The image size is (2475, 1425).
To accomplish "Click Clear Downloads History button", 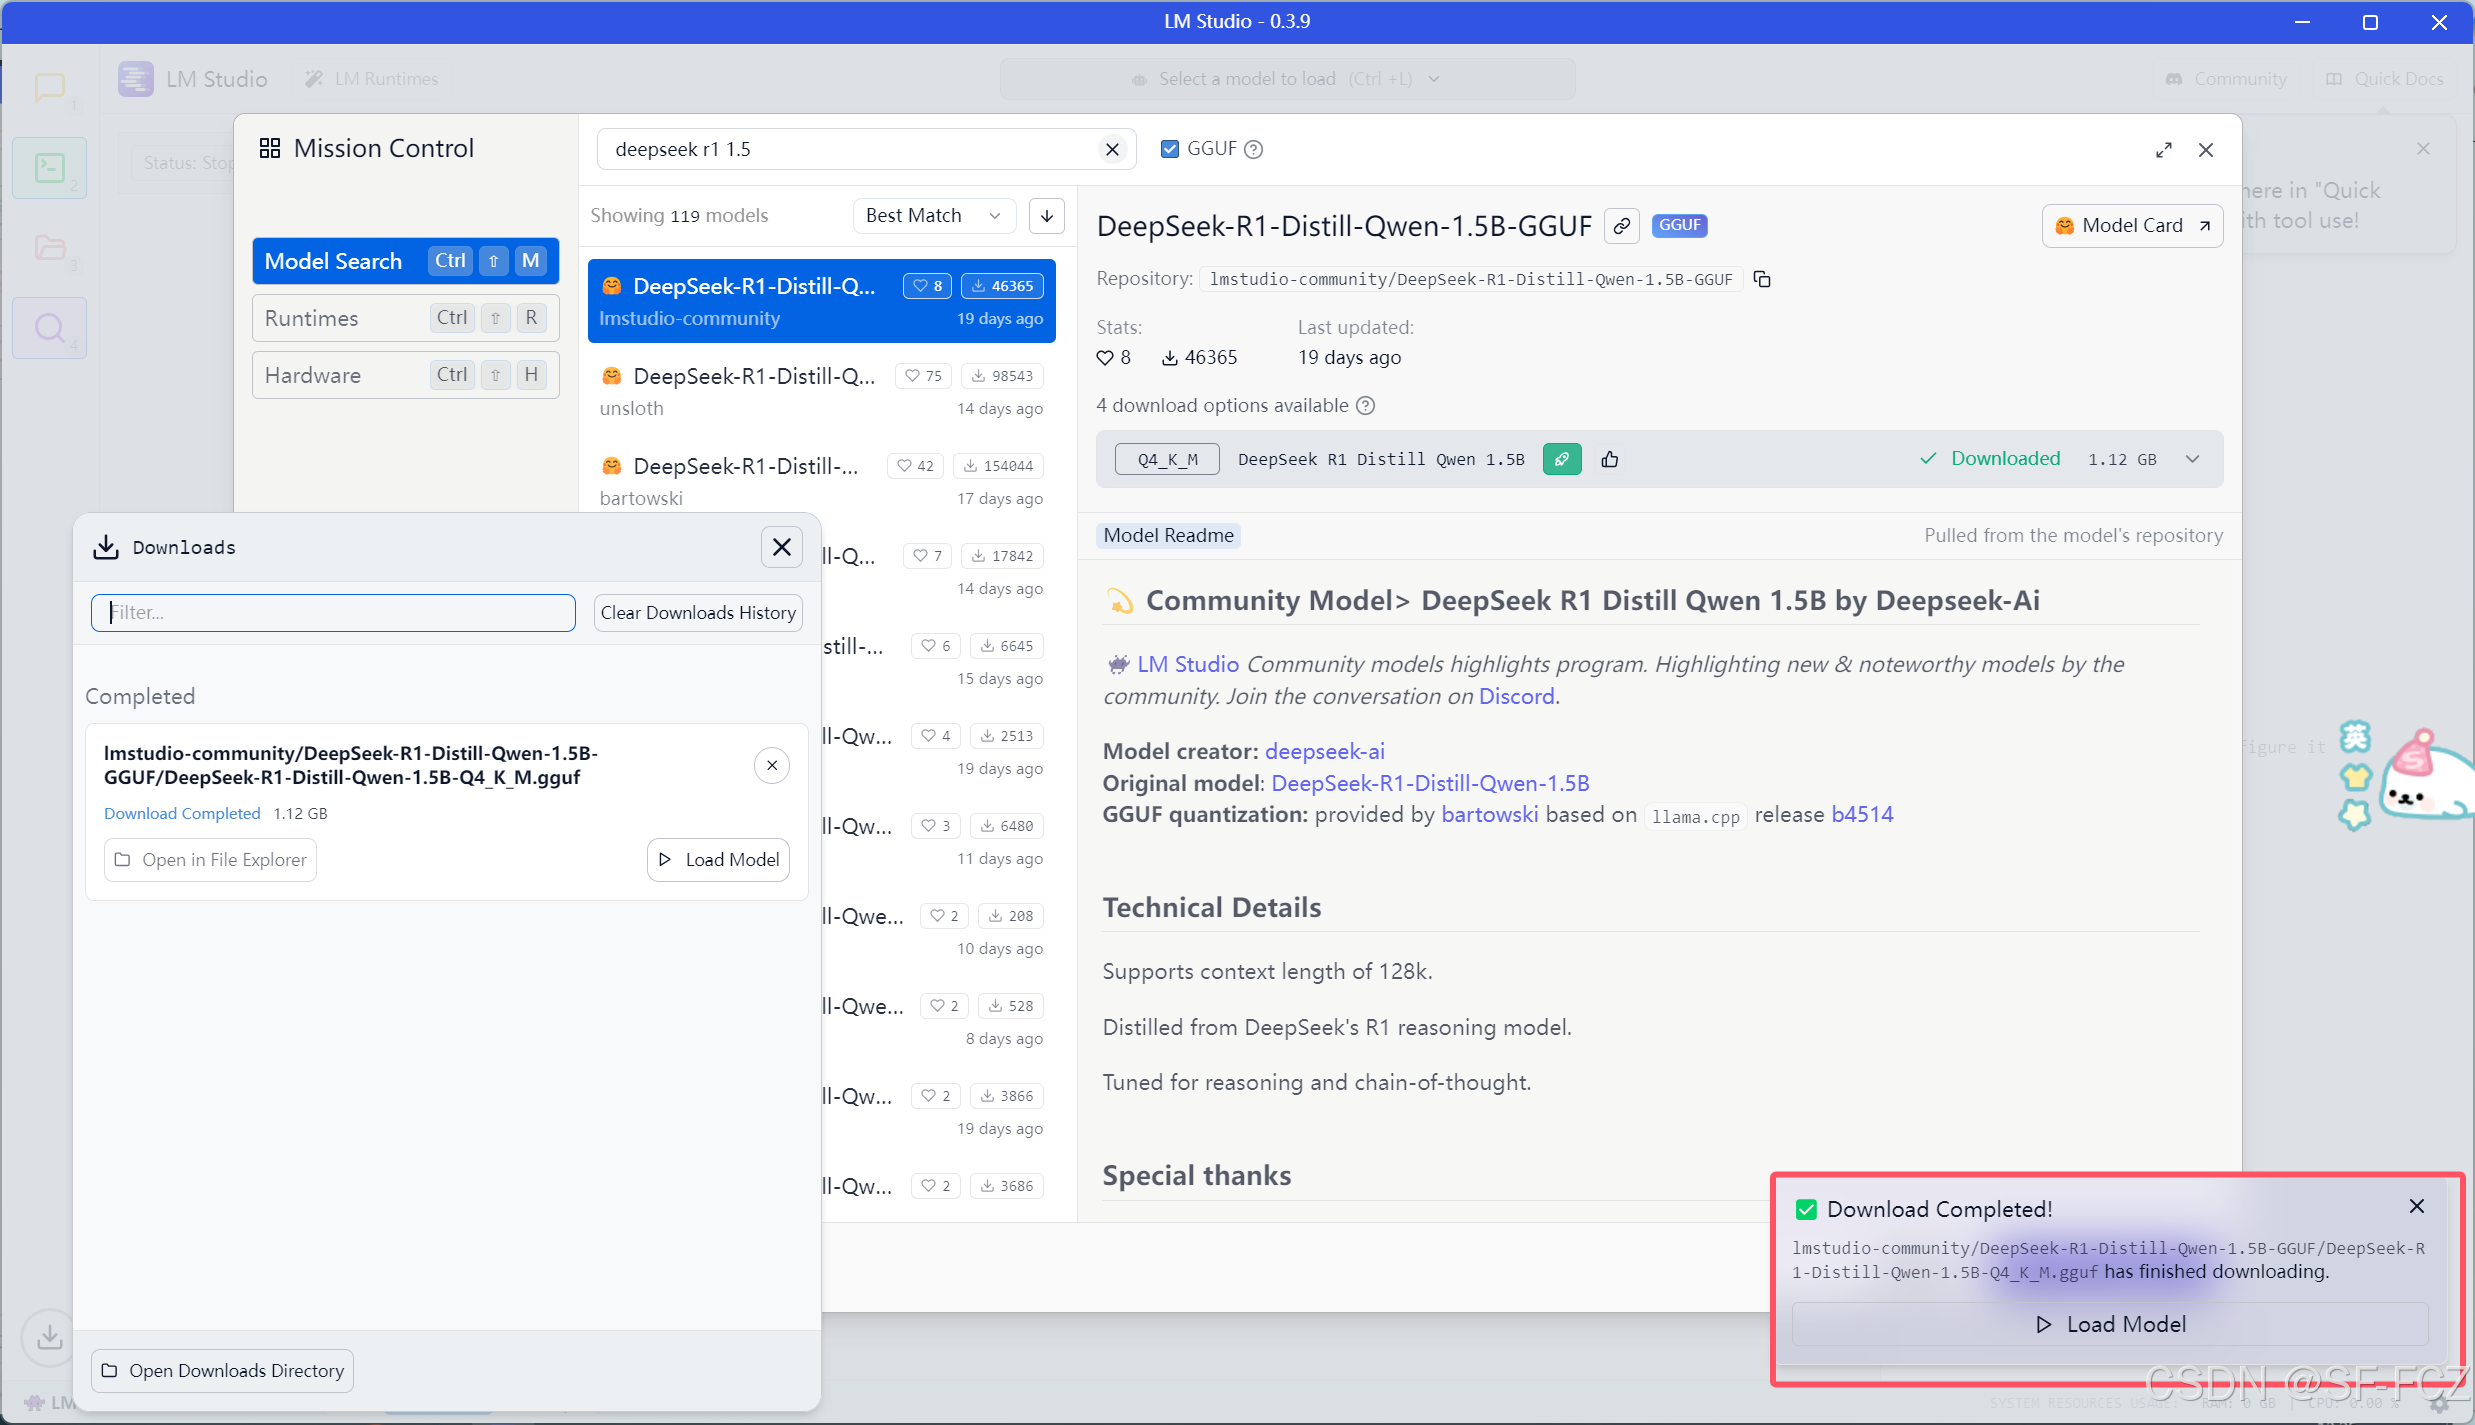I will [x=698, y=613].
